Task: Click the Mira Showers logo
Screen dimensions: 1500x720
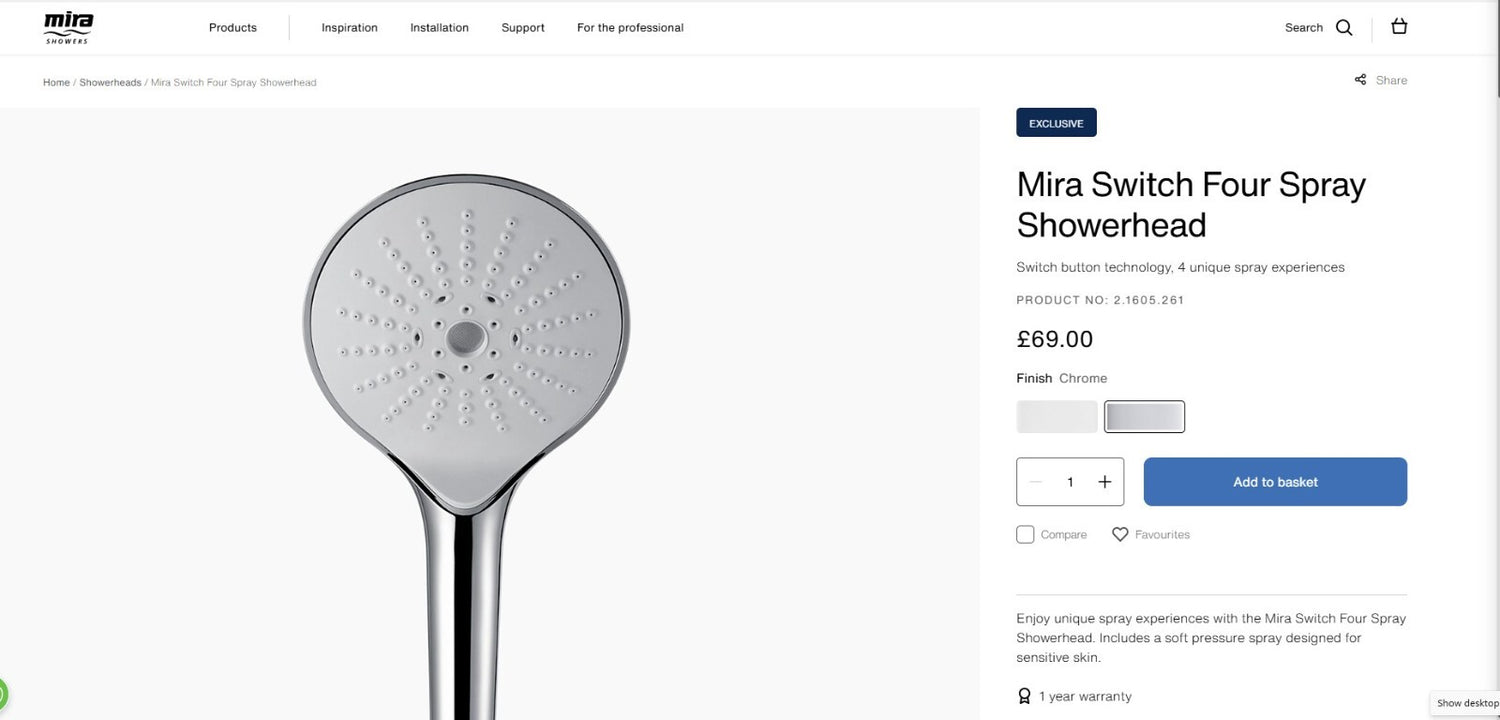Action: [x=68, y=28]
